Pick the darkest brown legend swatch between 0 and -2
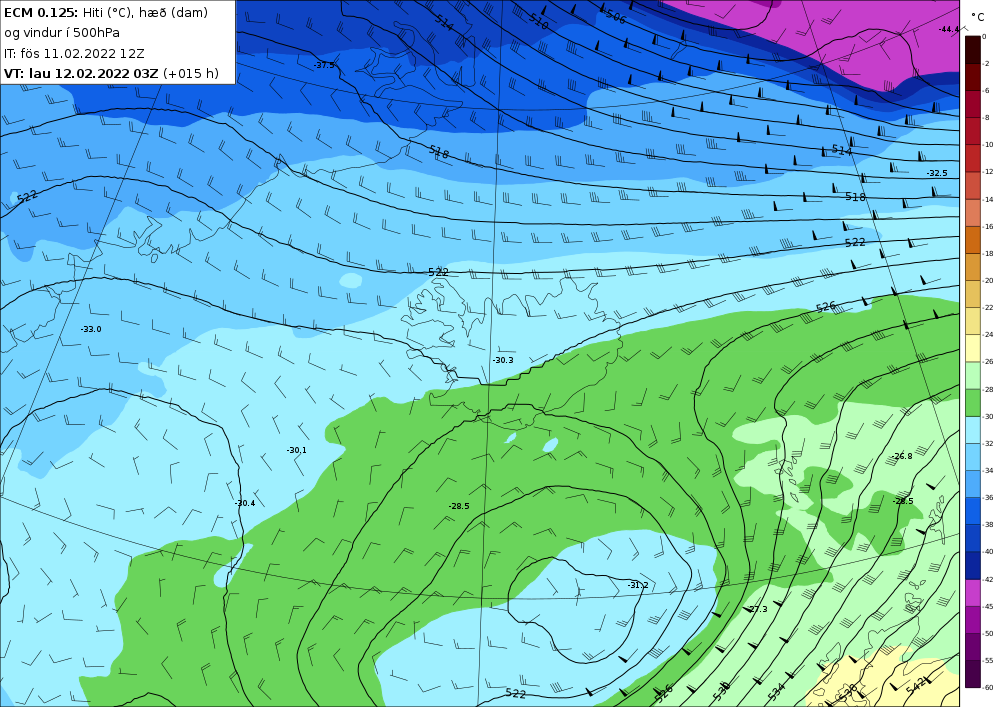 coord(973,50)
